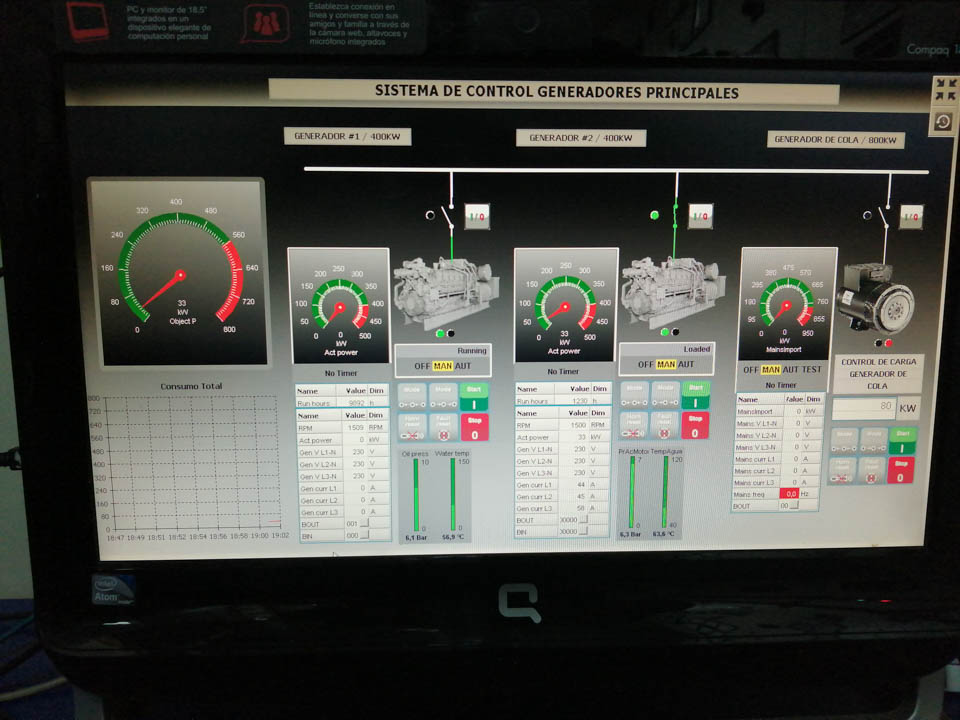Click the KW load setpoint field showing 80
Image resolution: width=960 pixels, height=720 pixels.
(864, 407)
